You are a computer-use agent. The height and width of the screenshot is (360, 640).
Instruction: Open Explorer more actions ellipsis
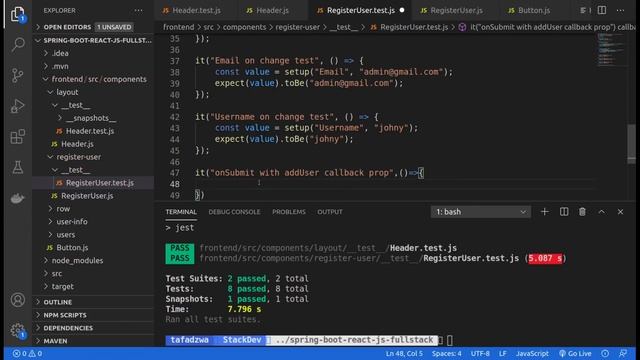coord(138,11)
